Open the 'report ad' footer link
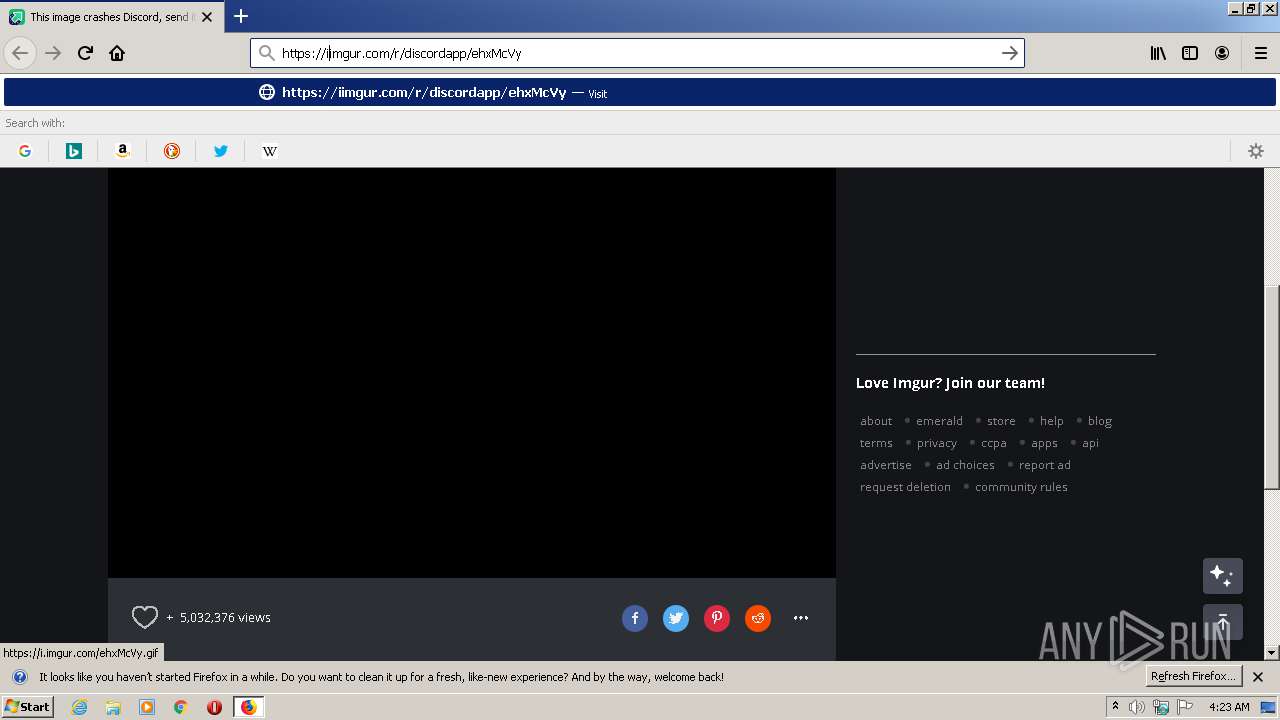1280x720 pixels. [x=1045, y=465]
